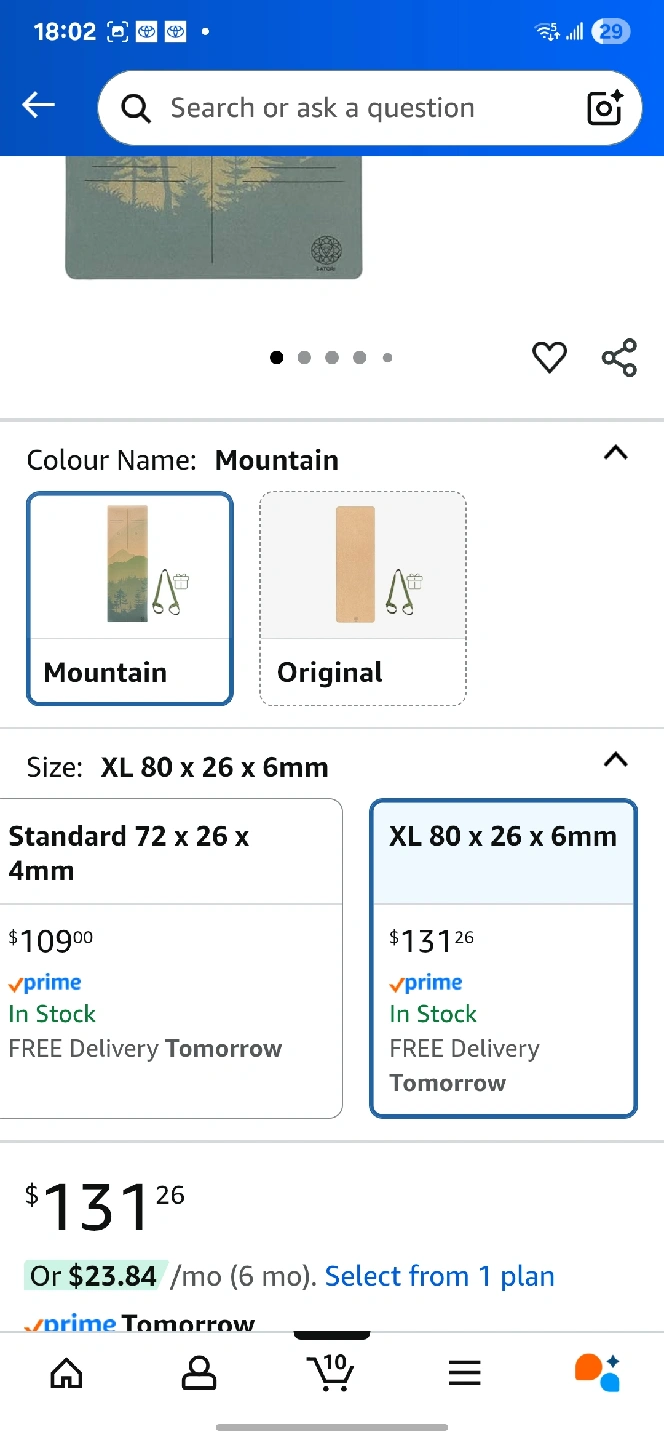Collapse the Size section chevron
664x1440 pixels.
(616, 760)
